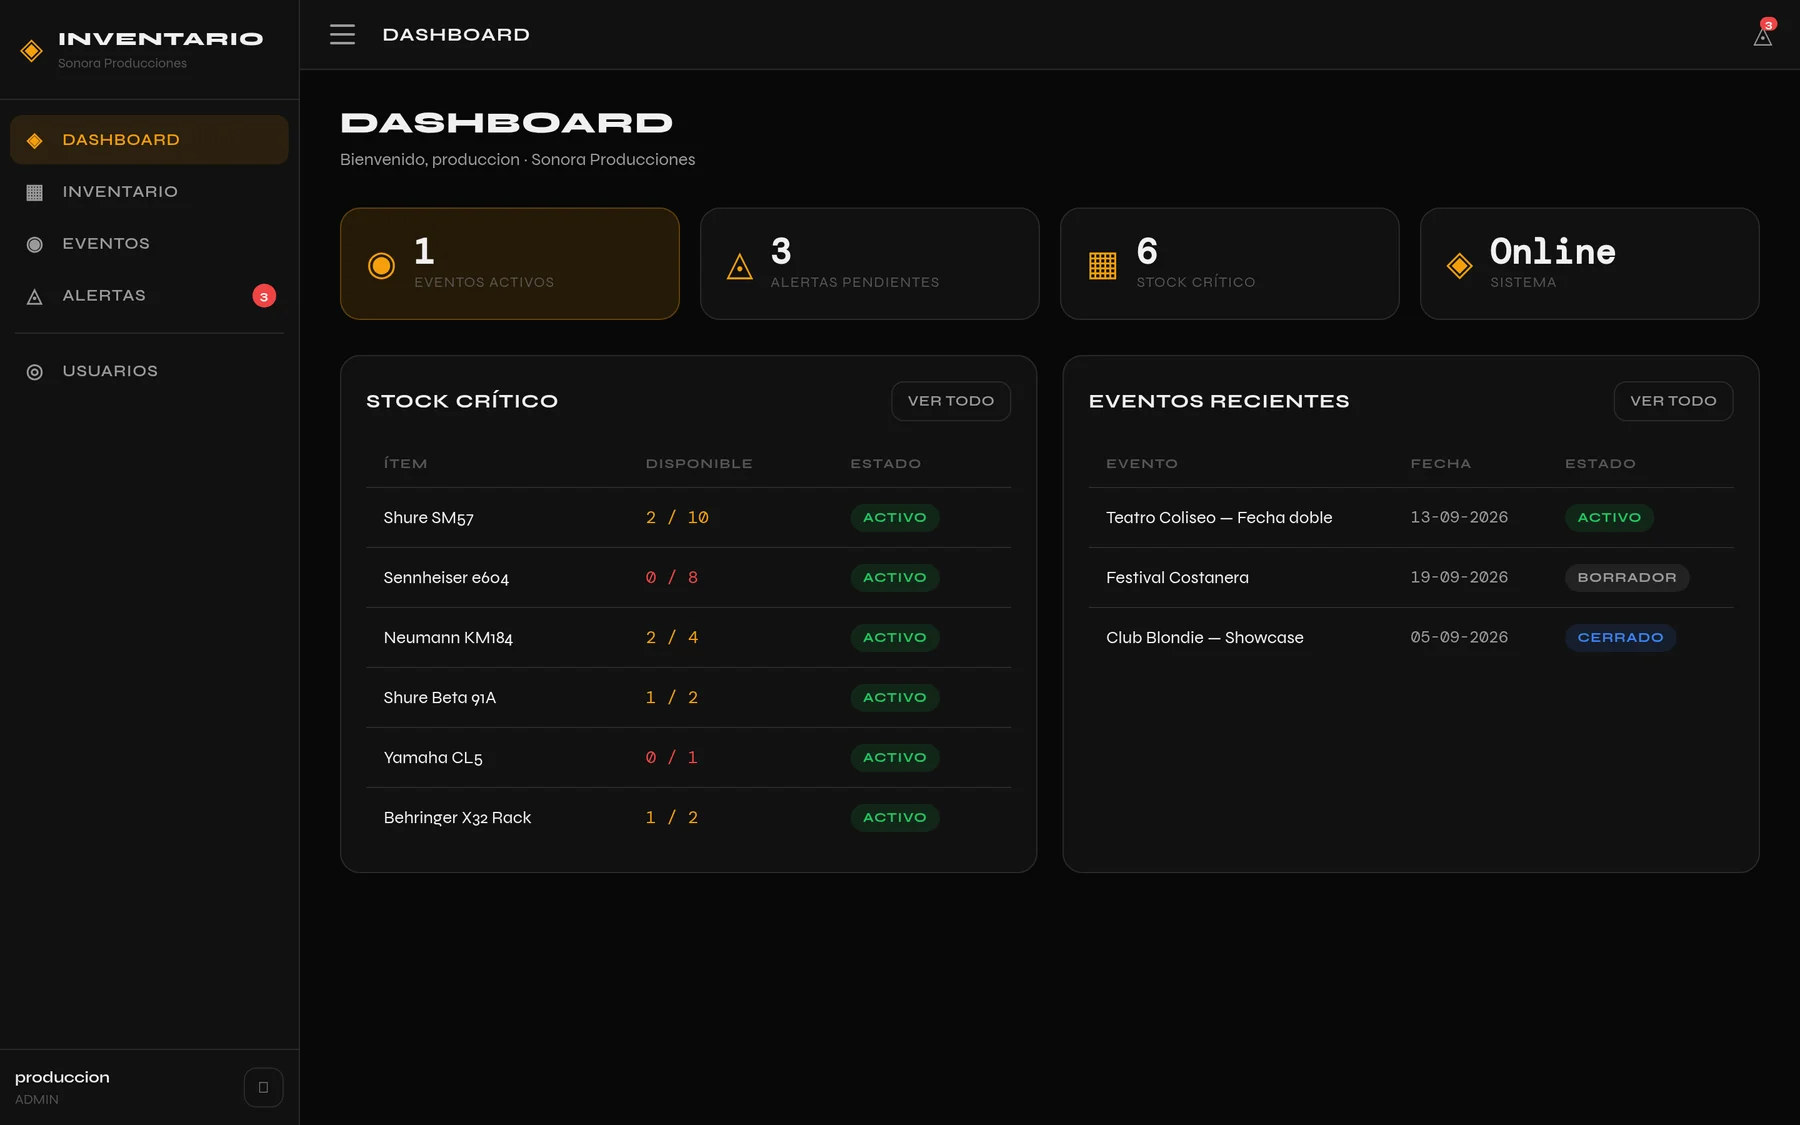Click the Inventario grid sidebar icon
The image size is (1800, 1125).
click(34, 192)
